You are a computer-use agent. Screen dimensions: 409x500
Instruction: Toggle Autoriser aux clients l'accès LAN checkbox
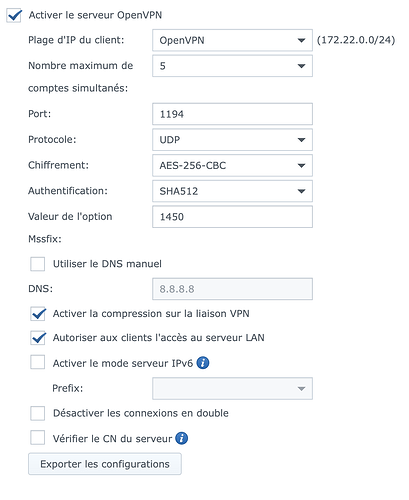pos(37,338)
